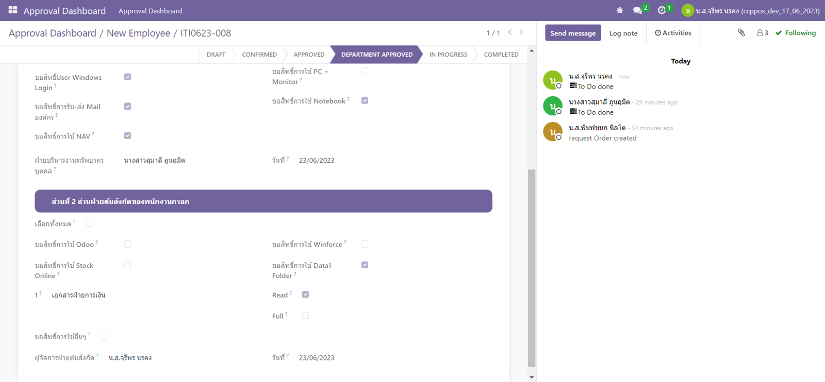Click the debug bug icon in top bar
825x382 pixels.
(620, 10)
